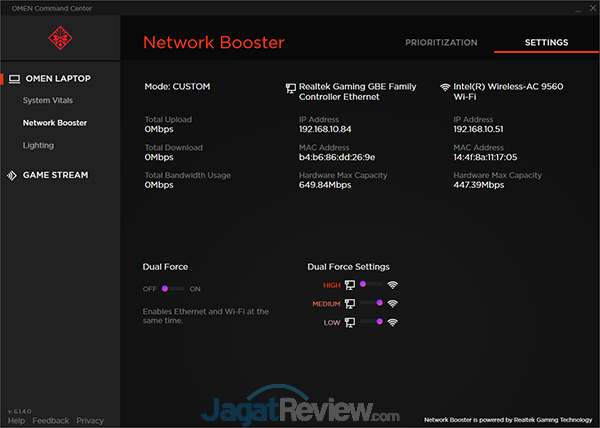Click the Wi-Fi icon in MEDIUM row
This screenshot has height=428, width=600.
[393, 303]
